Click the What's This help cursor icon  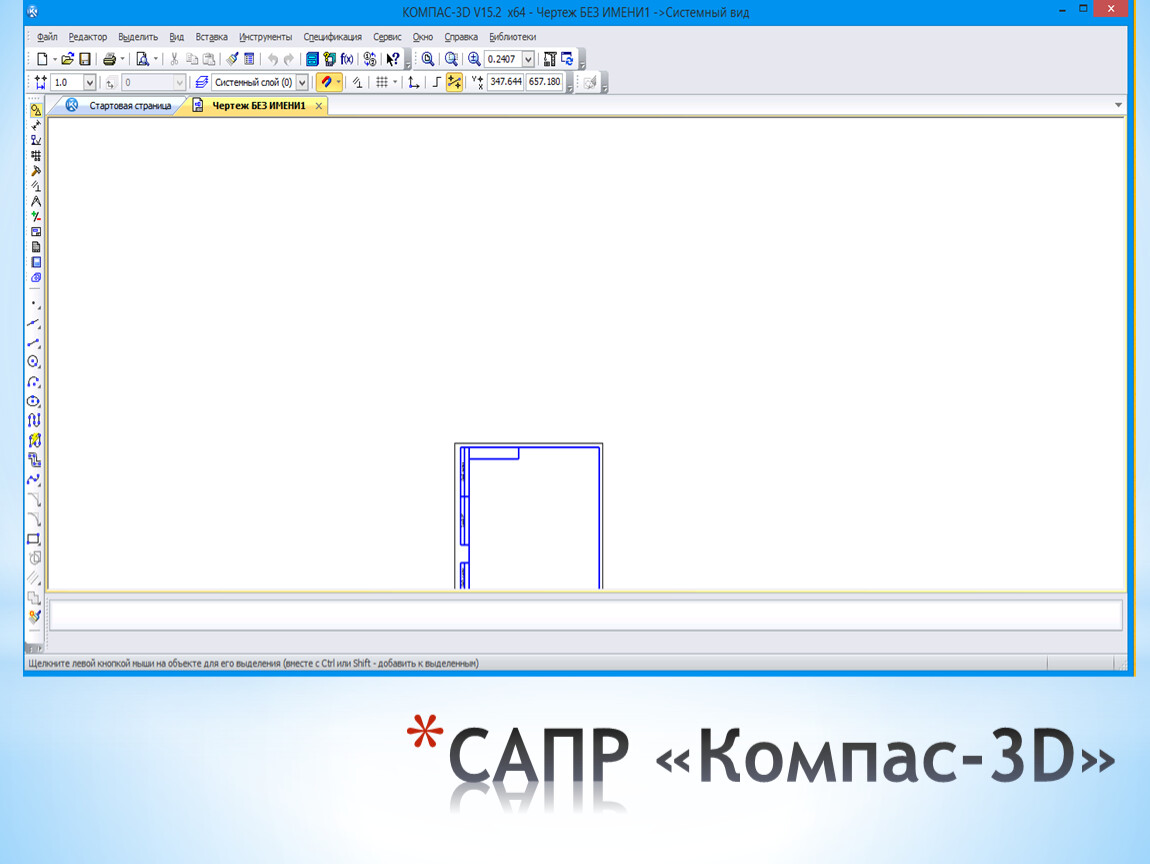pyautogui.click(x=393, y=59)
